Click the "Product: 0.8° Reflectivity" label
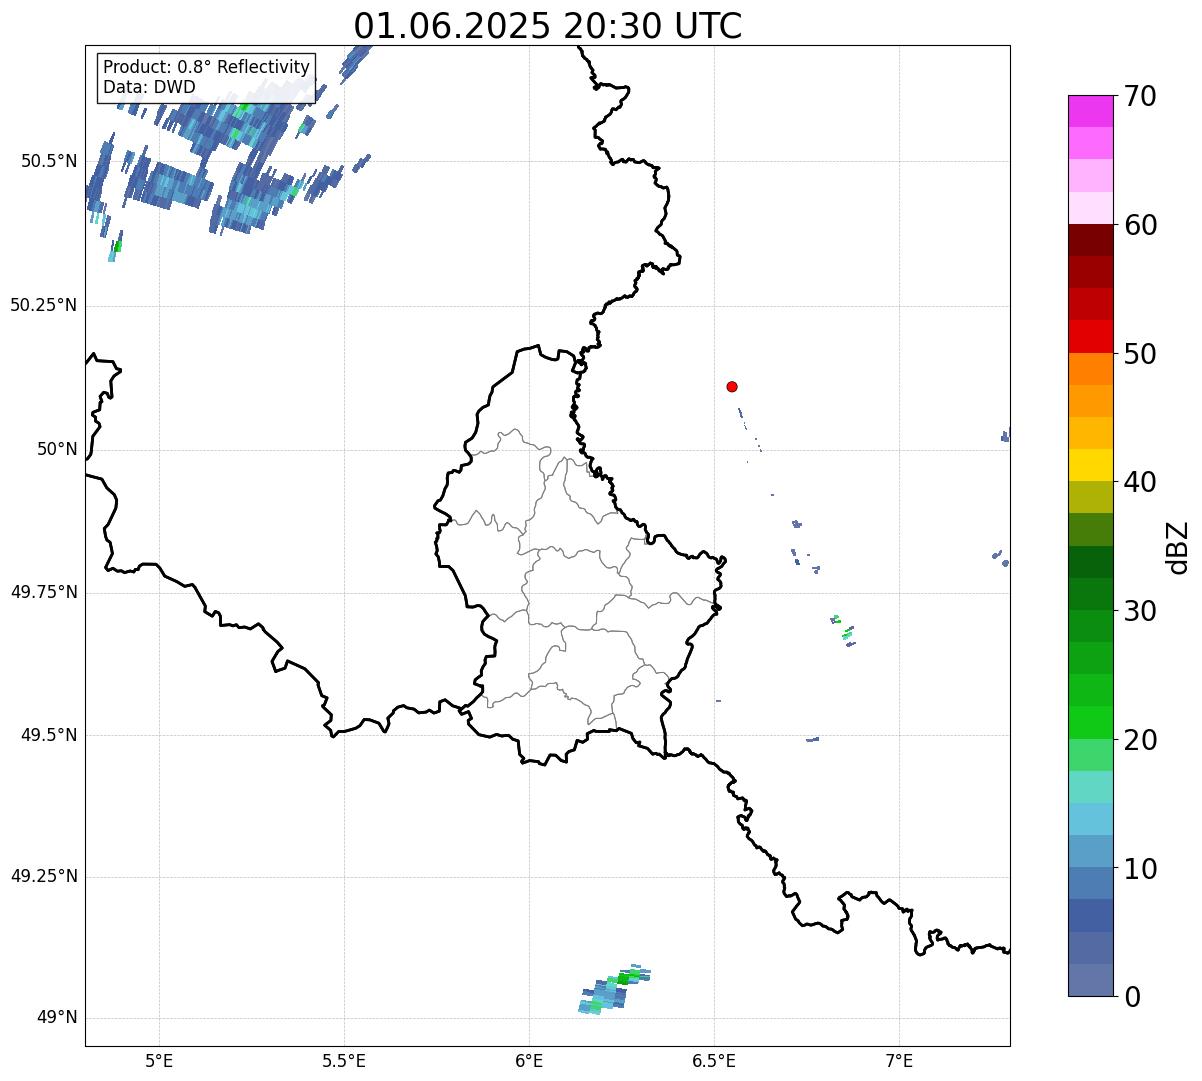 click(x=207, y=67)
